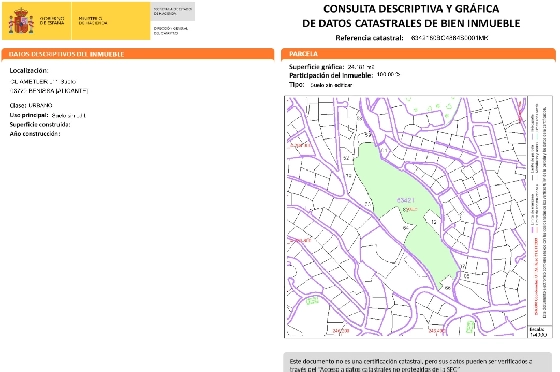560x372 pixels.
Task: Click the gray 'Secretaría de Estado' box
Action: (x=173, y=11)
